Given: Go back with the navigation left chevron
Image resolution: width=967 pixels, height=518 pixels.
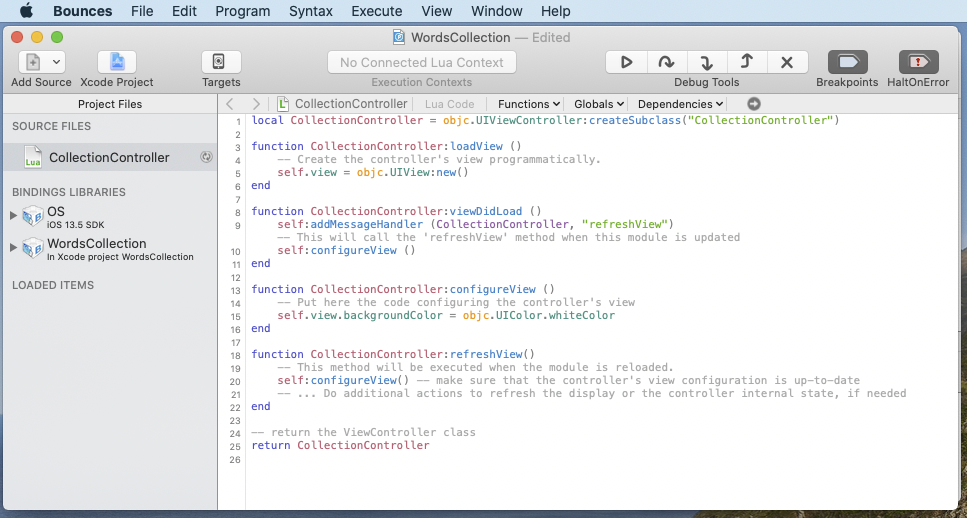Looking at the screenshot, I should pyautogui.click(x=229, y=104).
